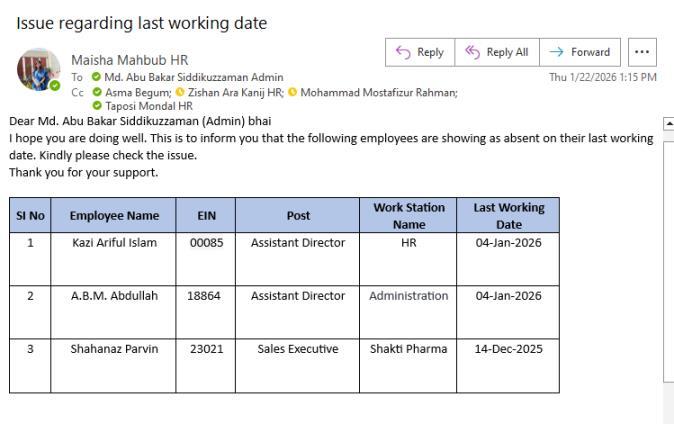The image size is (674, 424).
Task: Click presence icon beside Md. Abu Bakar Siddikuzzaman
Action: [x=96, y=78]
